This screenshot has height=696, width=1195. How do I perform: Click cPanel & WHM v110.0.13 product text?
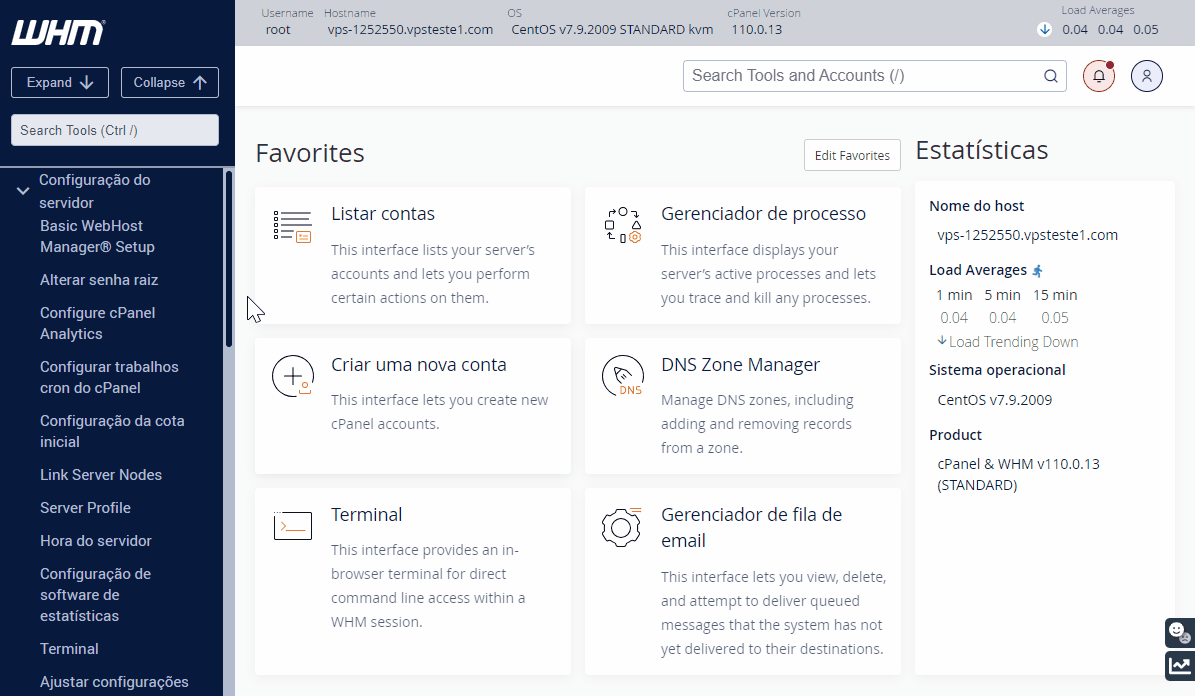(x=1018, y=474)
